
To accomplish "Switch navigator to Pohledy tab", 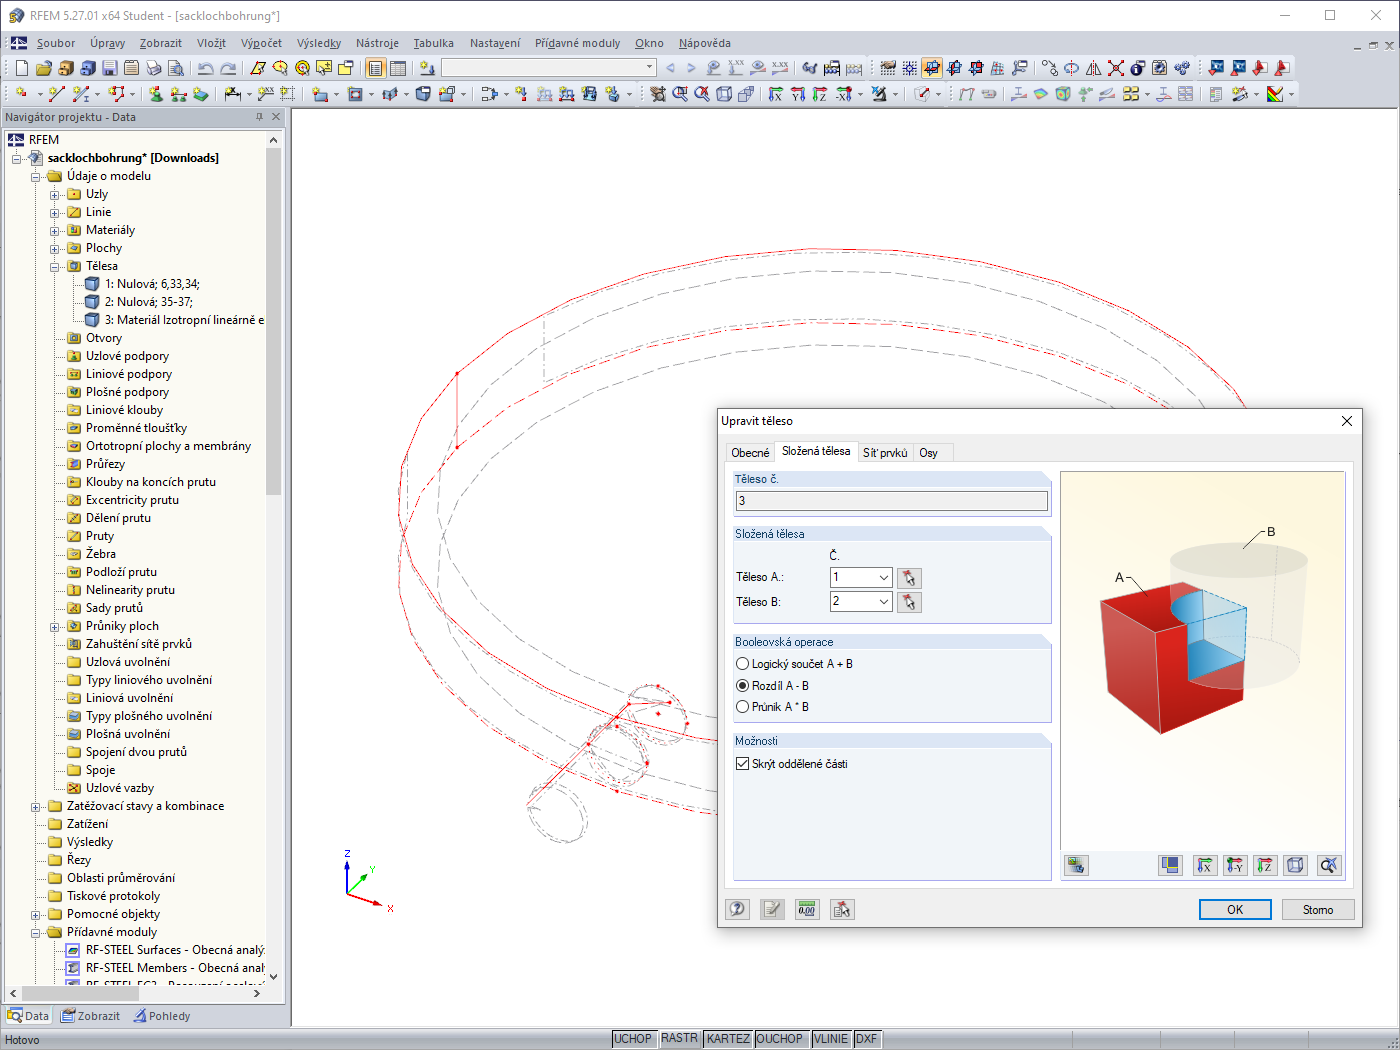I will (x=162, y=1016).
